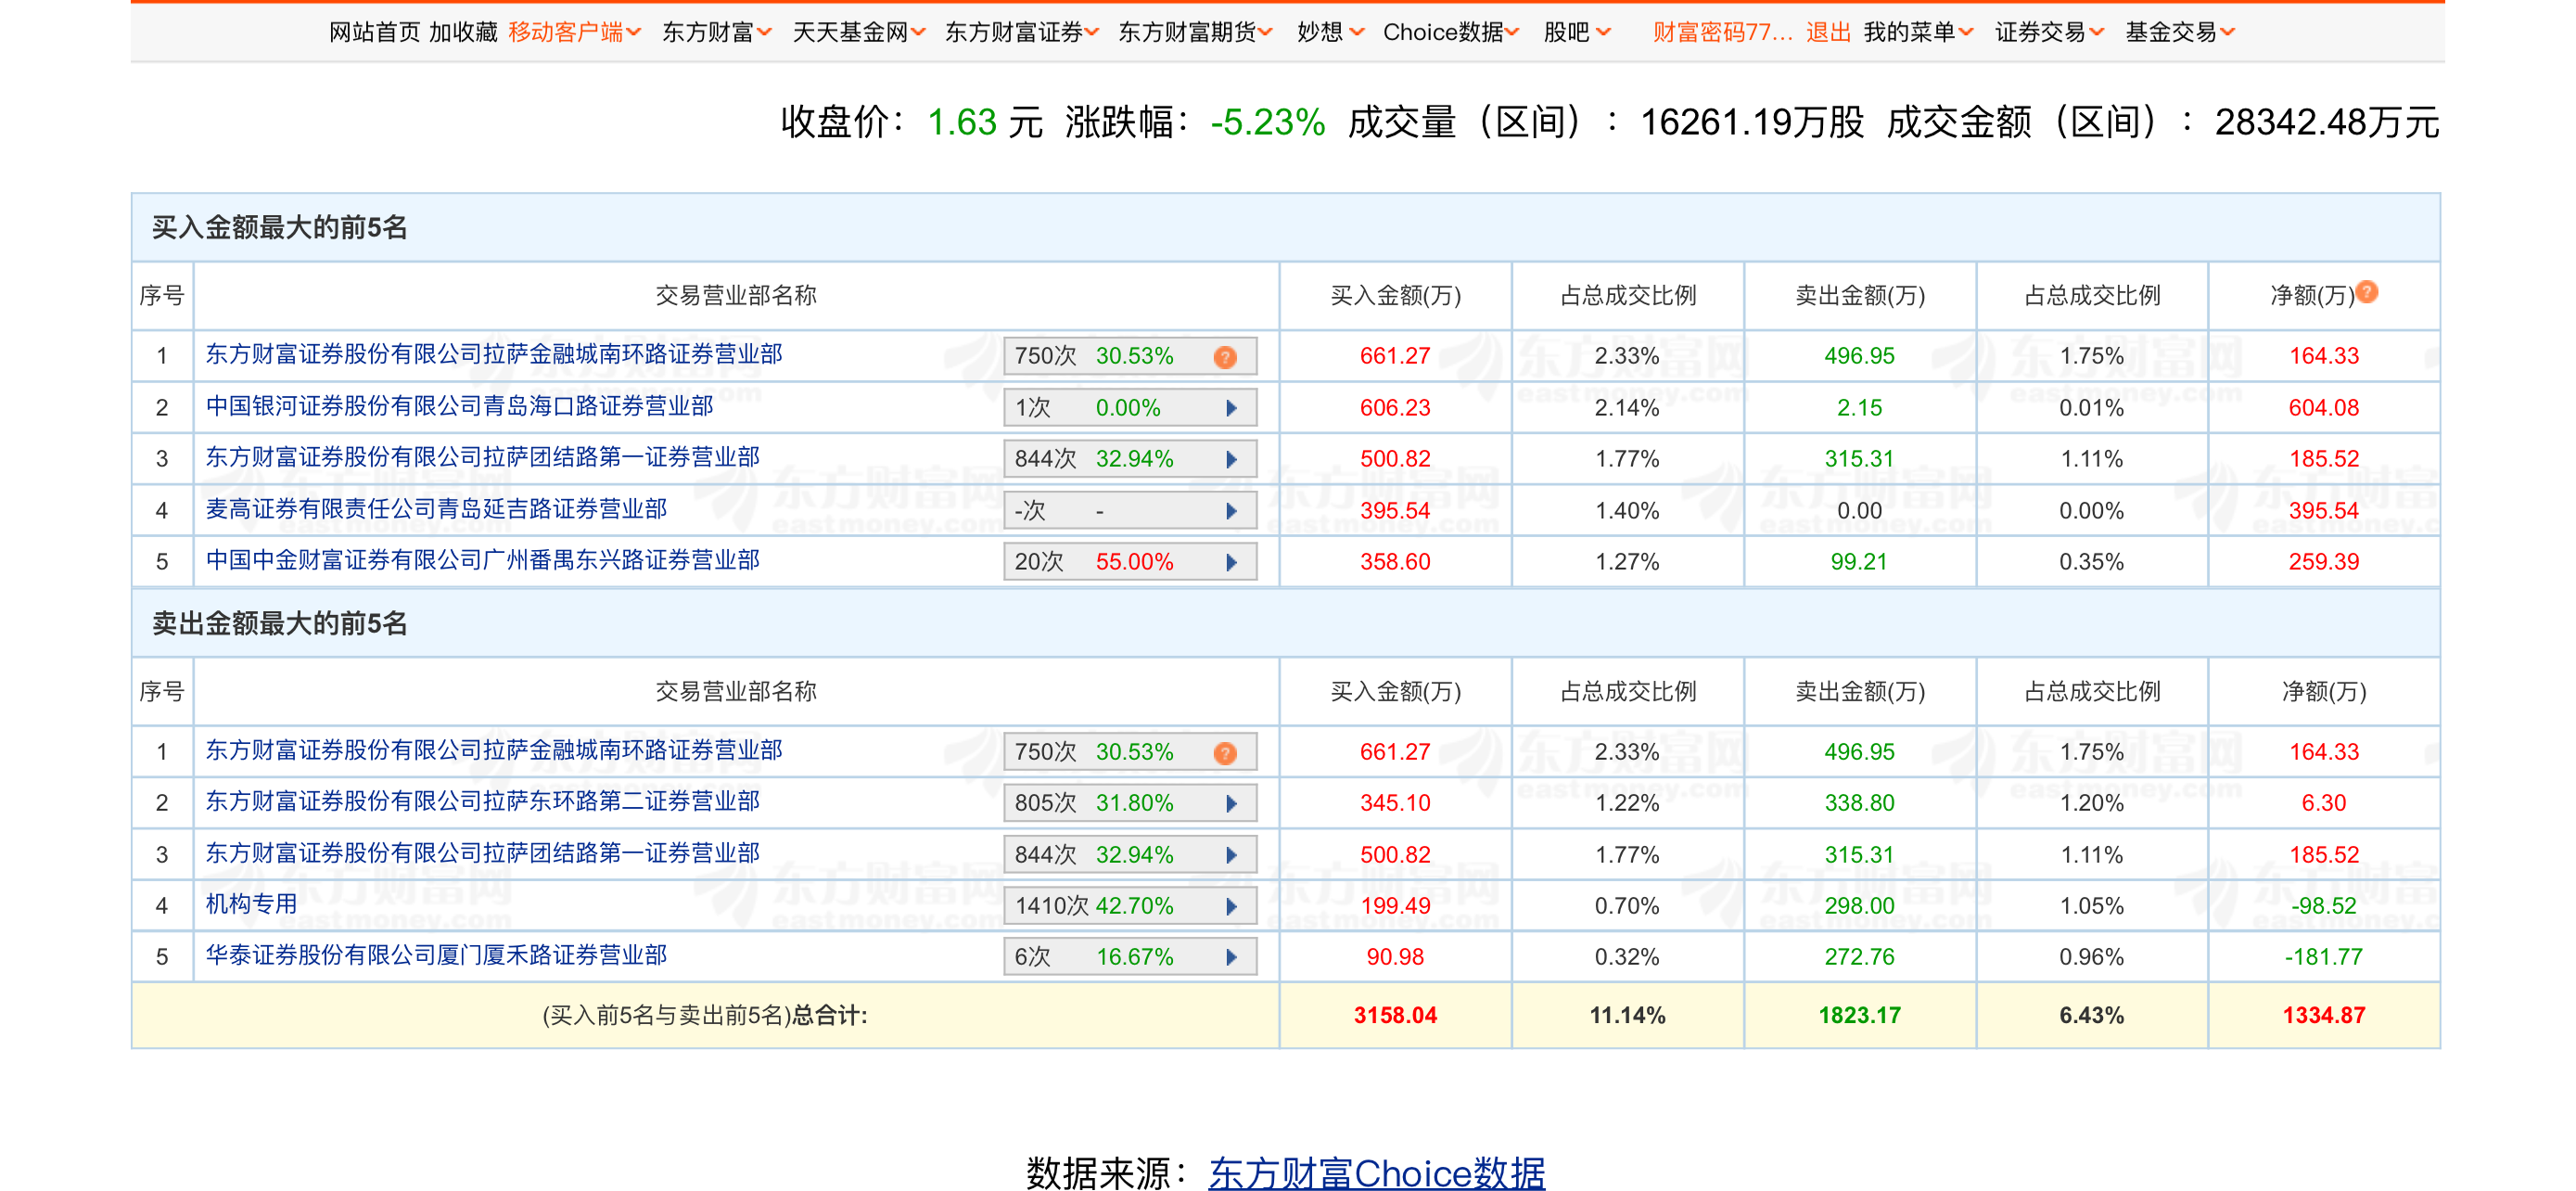Open 麦高证券青岛延吉路证券营业部 link
This screenshot has width=2576, height=1191.
tap(436, 509)
